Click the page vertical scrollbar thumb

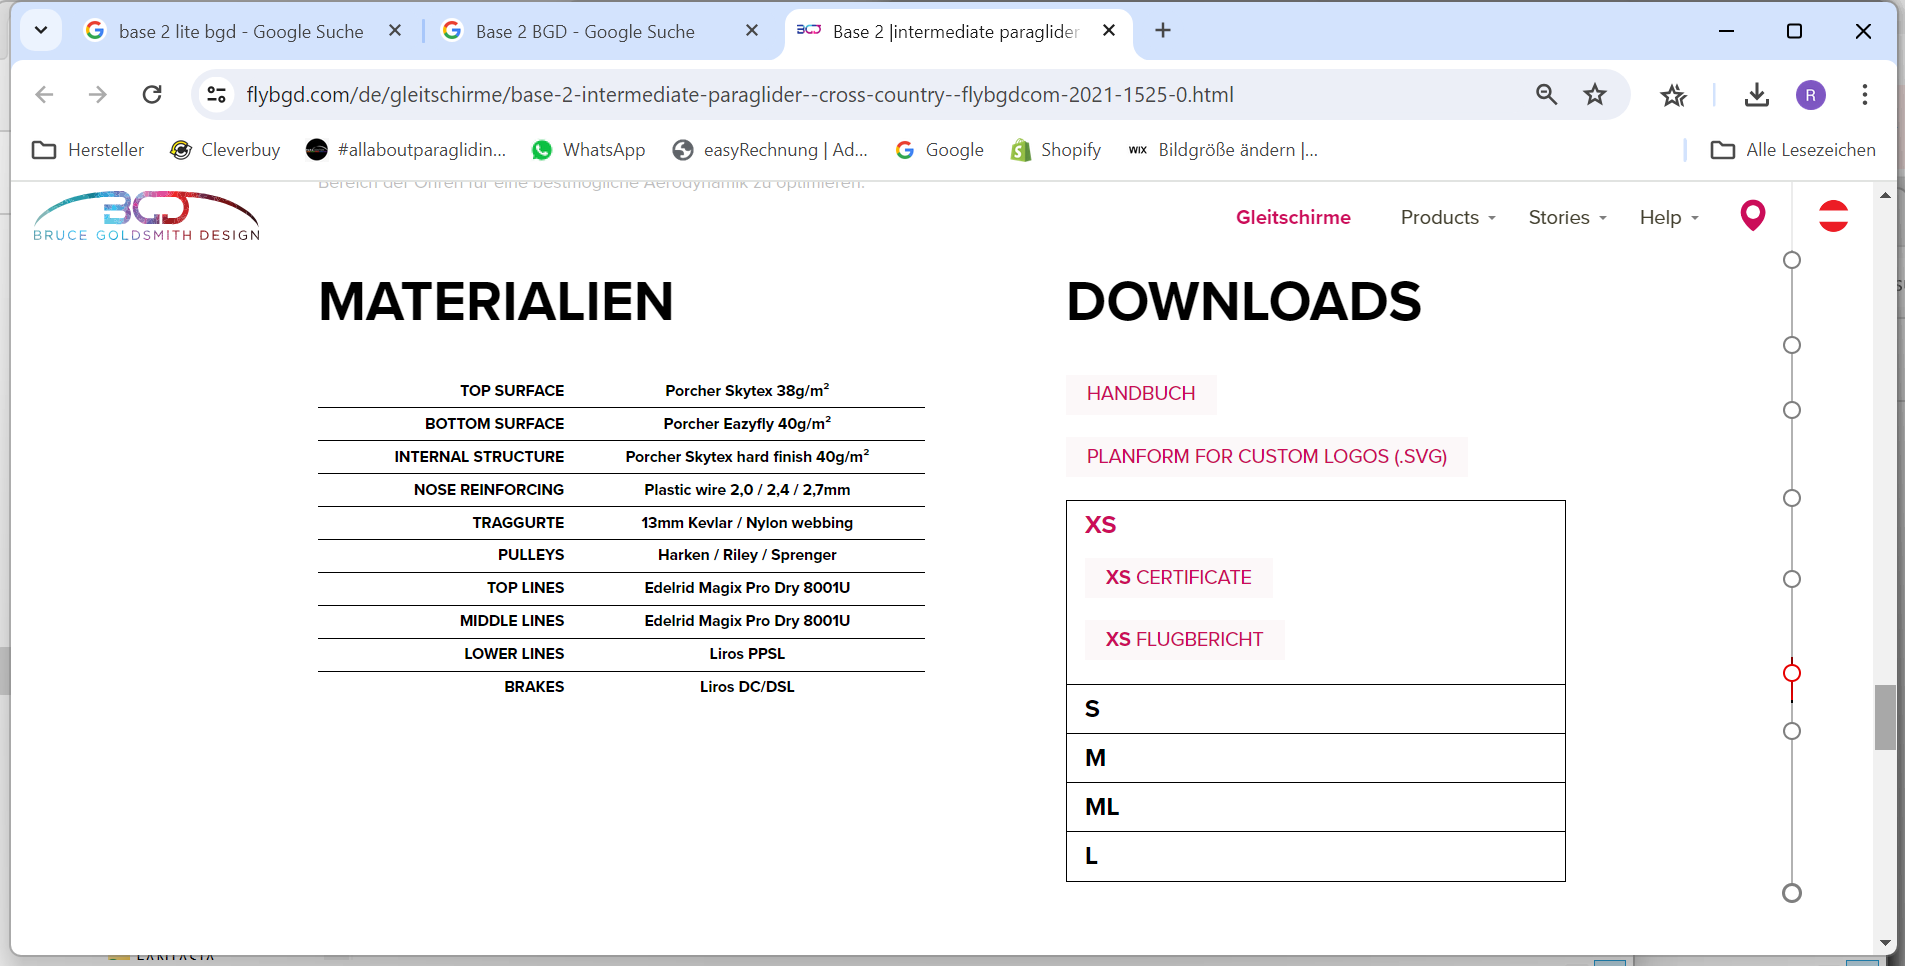pyautogui.click(x=1885, y=717)
